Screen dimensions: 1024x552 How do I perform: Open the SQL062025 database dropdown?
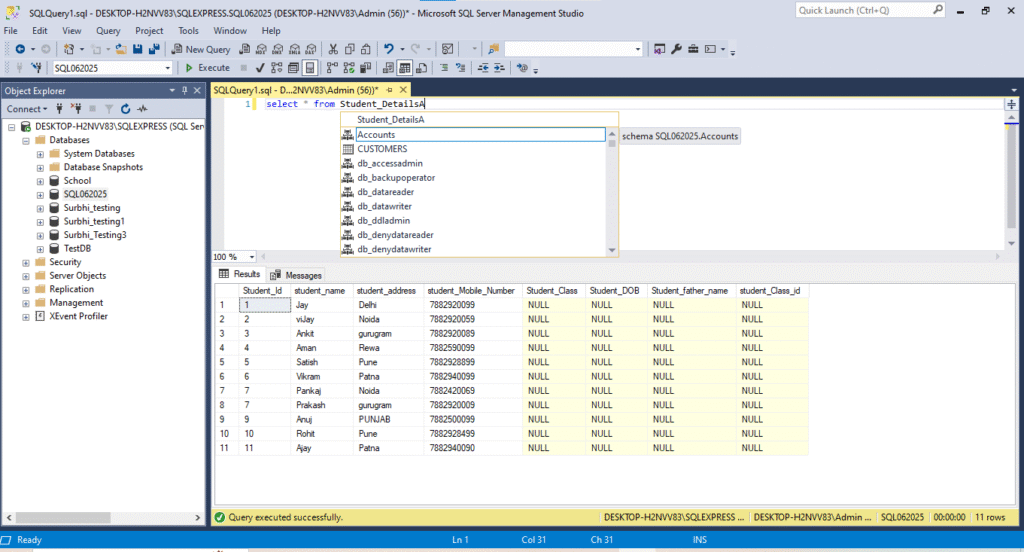(167, 68)
